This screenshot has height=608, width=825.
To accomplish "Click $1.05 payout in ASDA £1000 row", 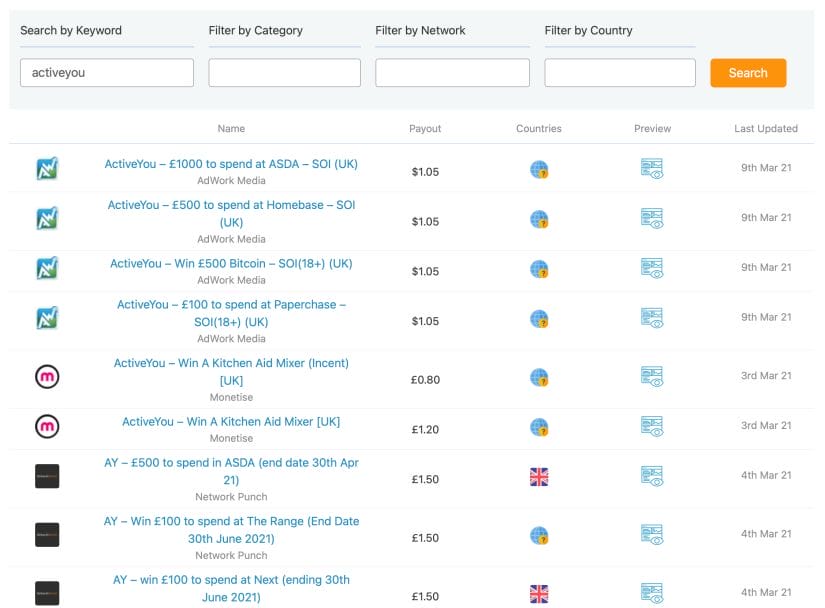I will point(425,172).
